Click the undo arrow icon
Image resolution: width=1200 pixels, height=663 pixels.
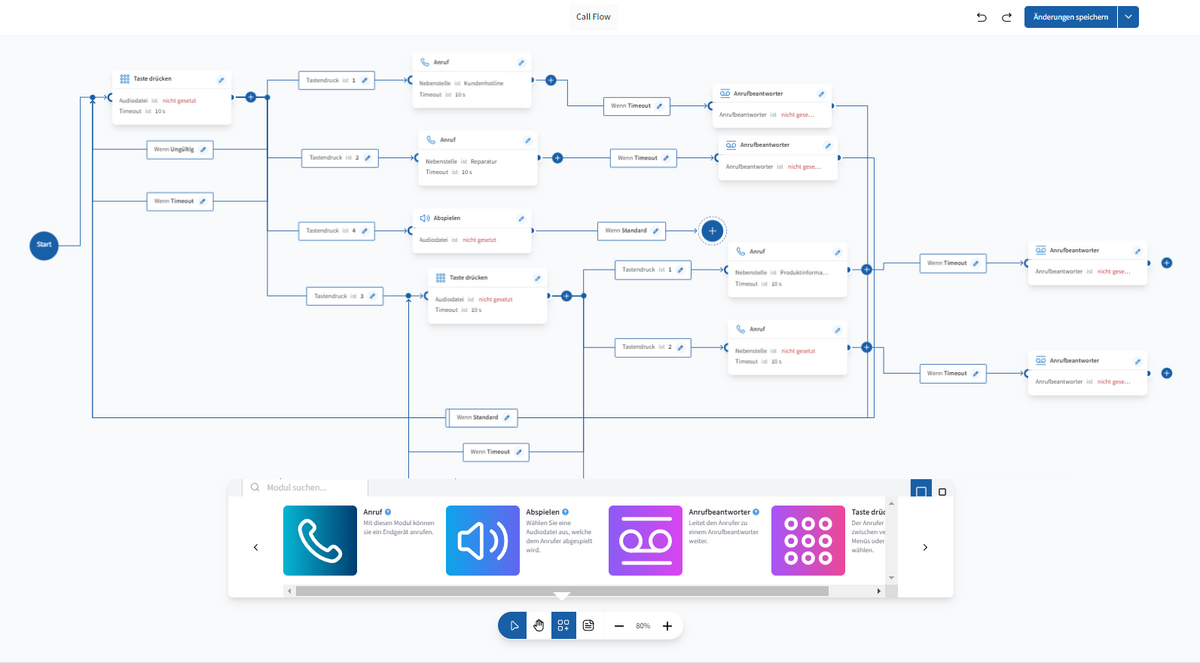[981, 17]
